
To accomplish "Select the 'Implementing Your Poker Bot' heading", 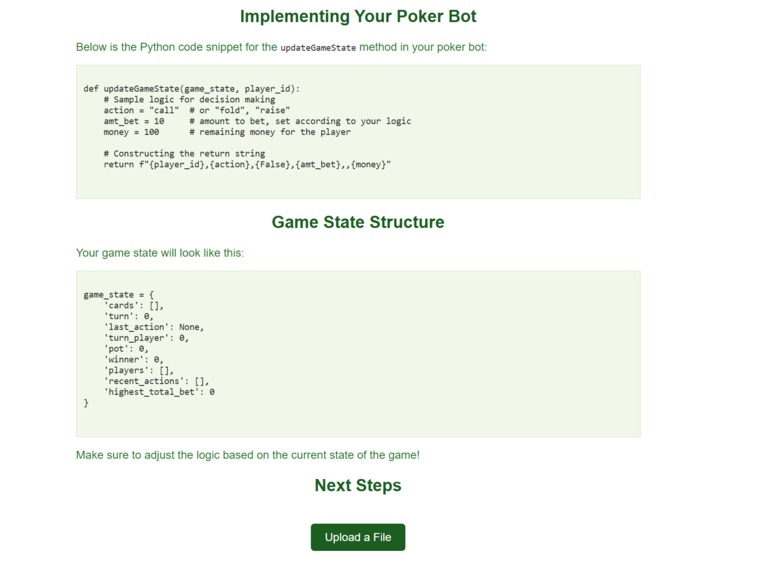I will [358, 16].
